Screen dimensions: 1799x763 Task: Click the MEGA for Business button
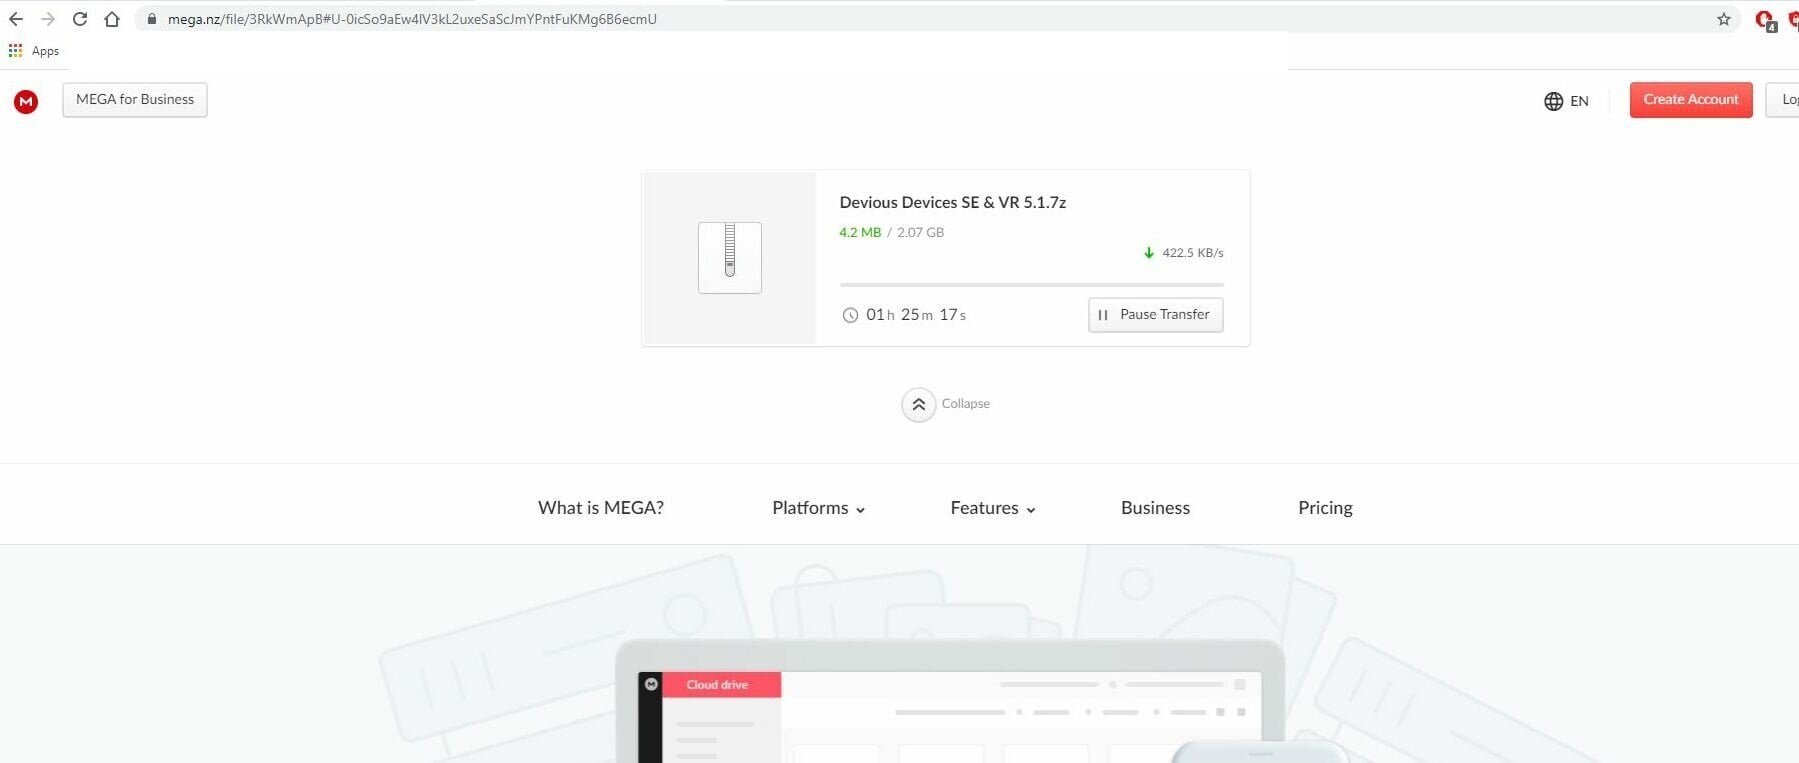click(x=135, y=100)
